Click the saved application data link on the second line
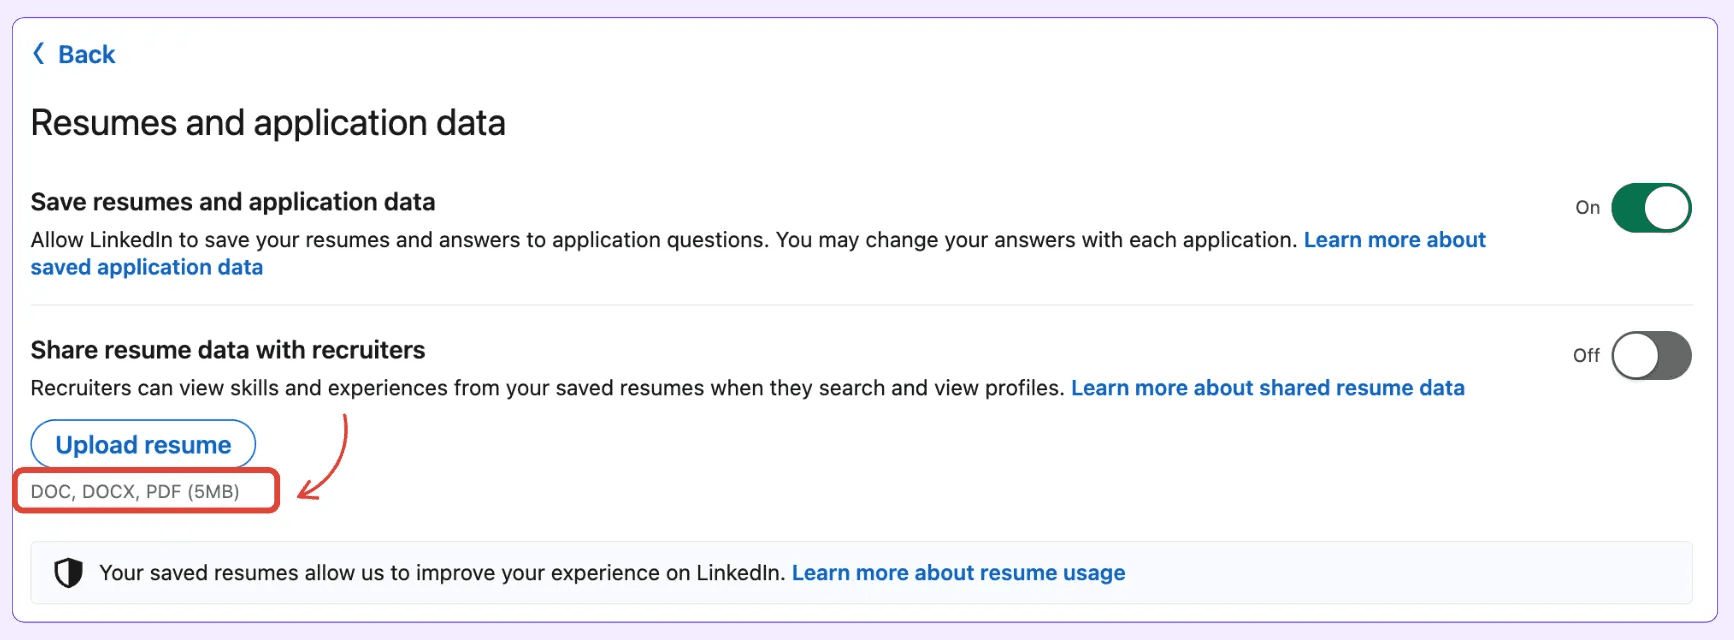This screenshot has width=1734, height=640. (147, 268)
